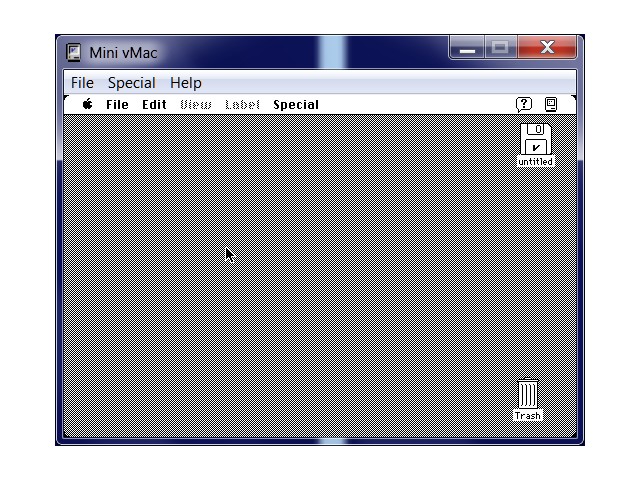
Task: Open Mini vMac window's Special menu
Action: point(132,83)
